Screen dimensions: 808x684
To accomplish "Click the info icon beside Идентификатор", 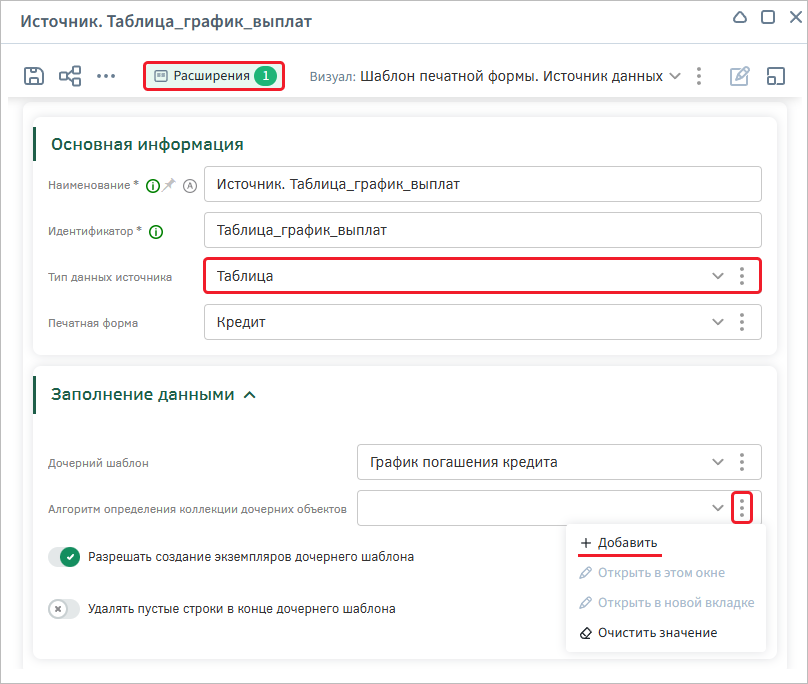I will (156, 232).
